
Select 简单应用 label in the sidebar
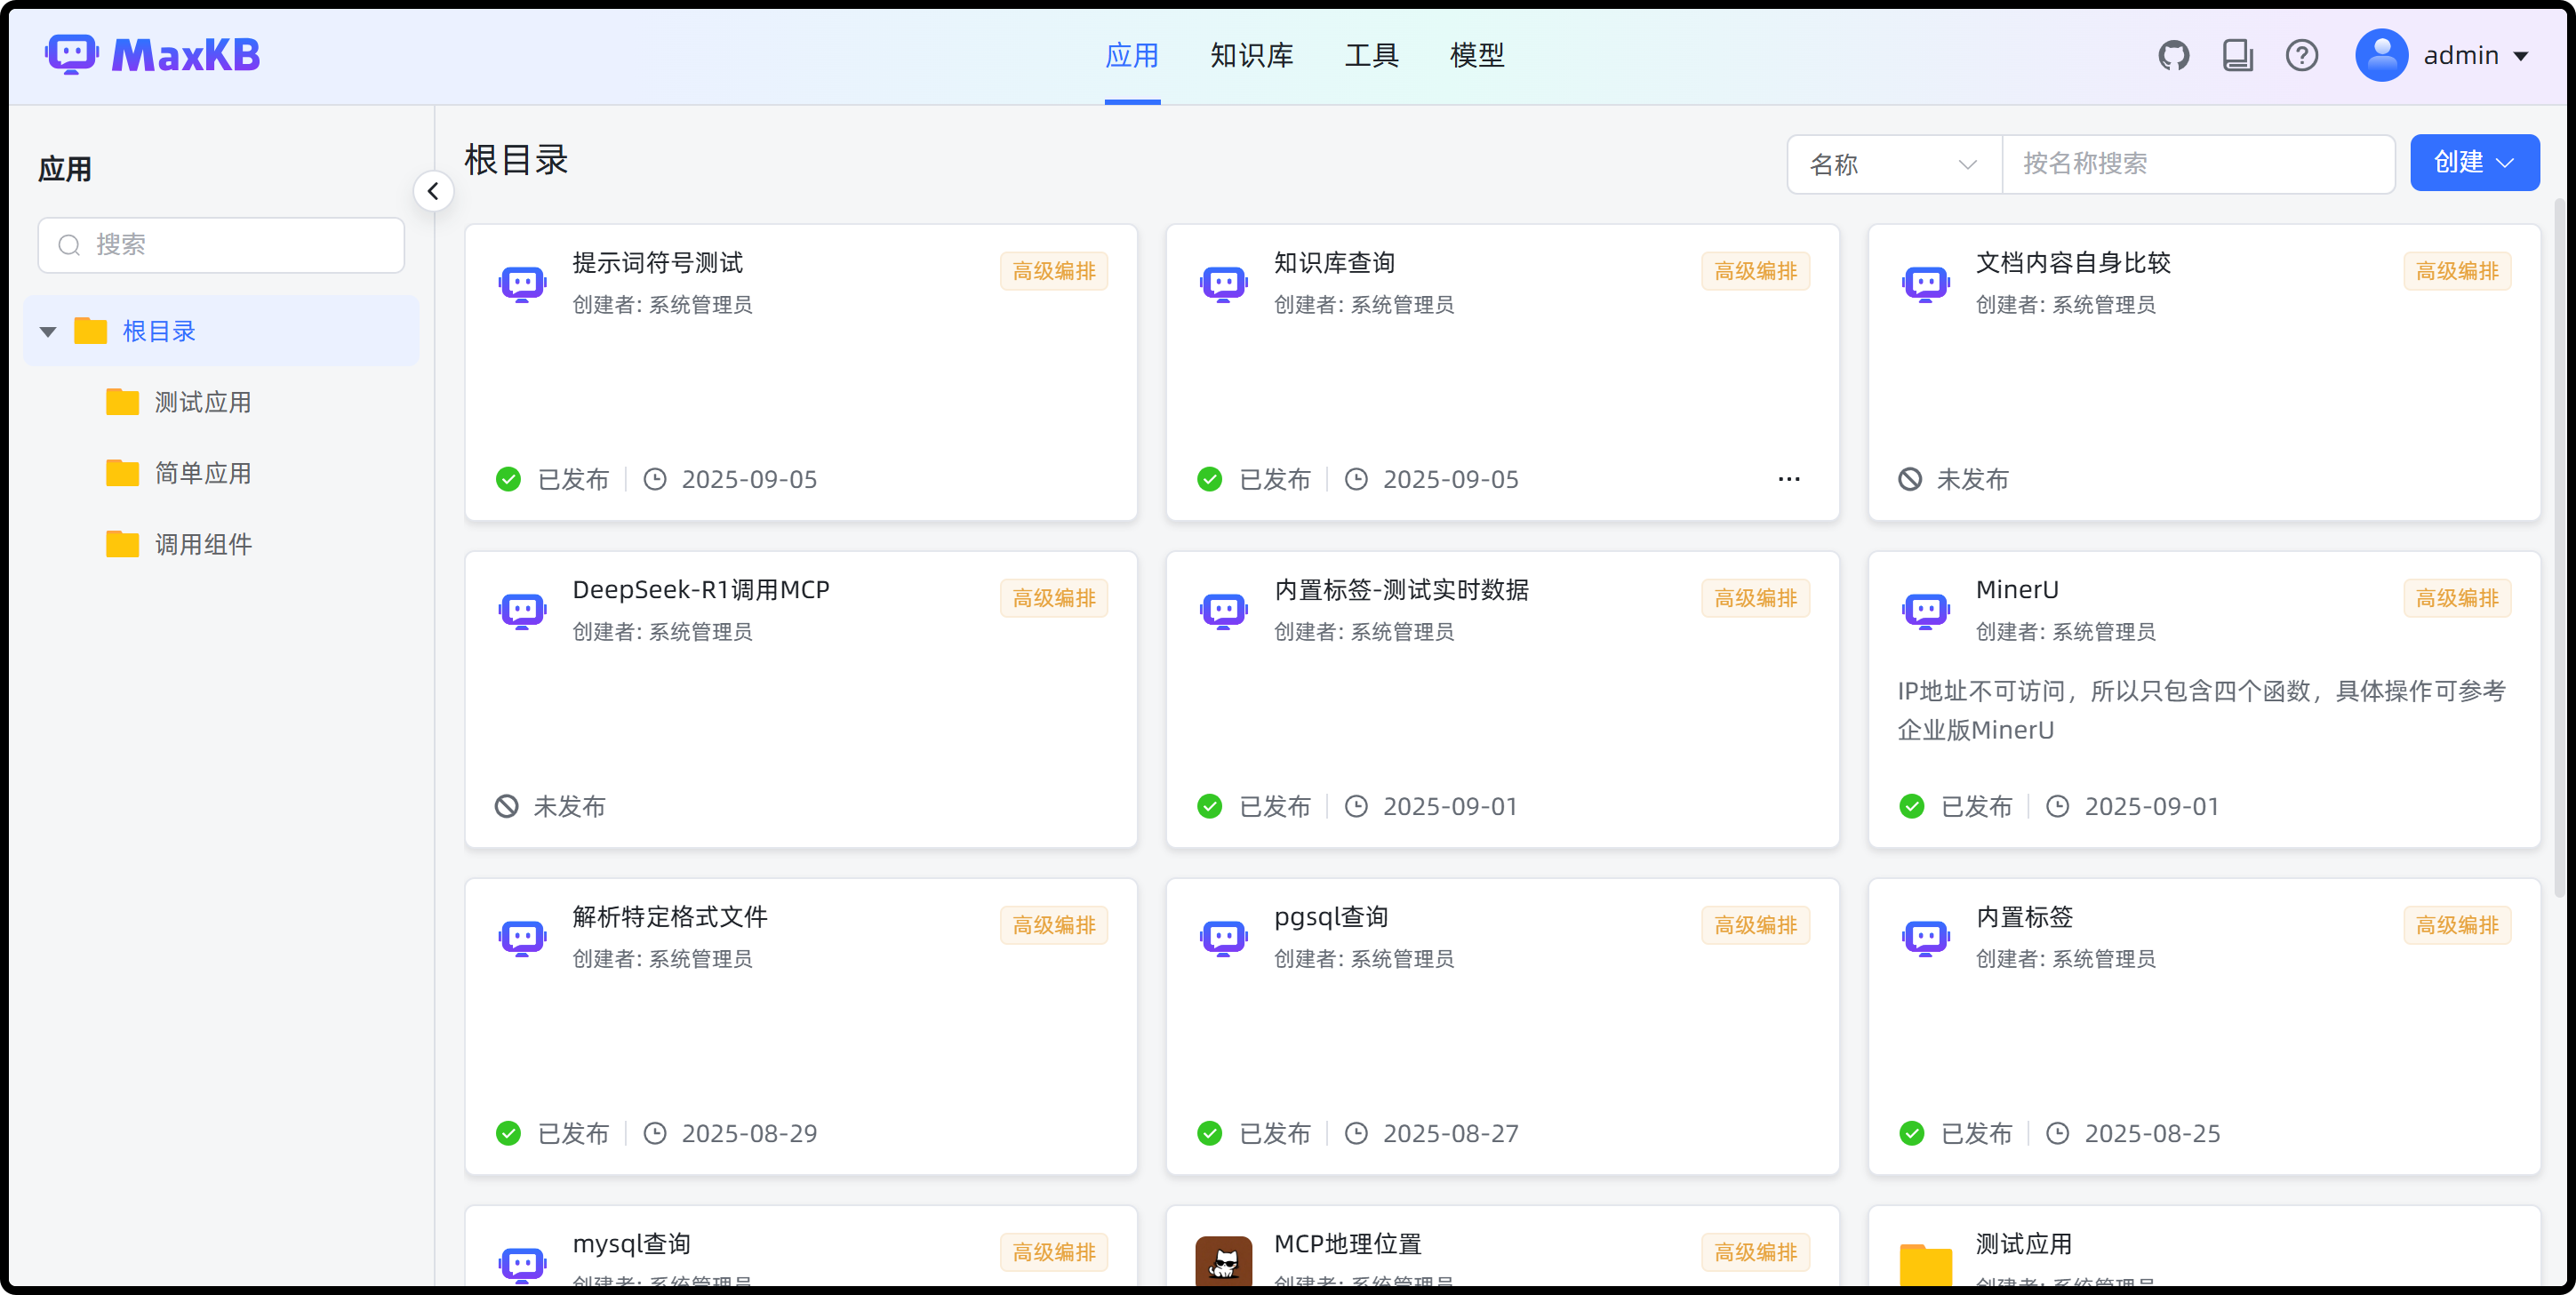tap(203, 473)
